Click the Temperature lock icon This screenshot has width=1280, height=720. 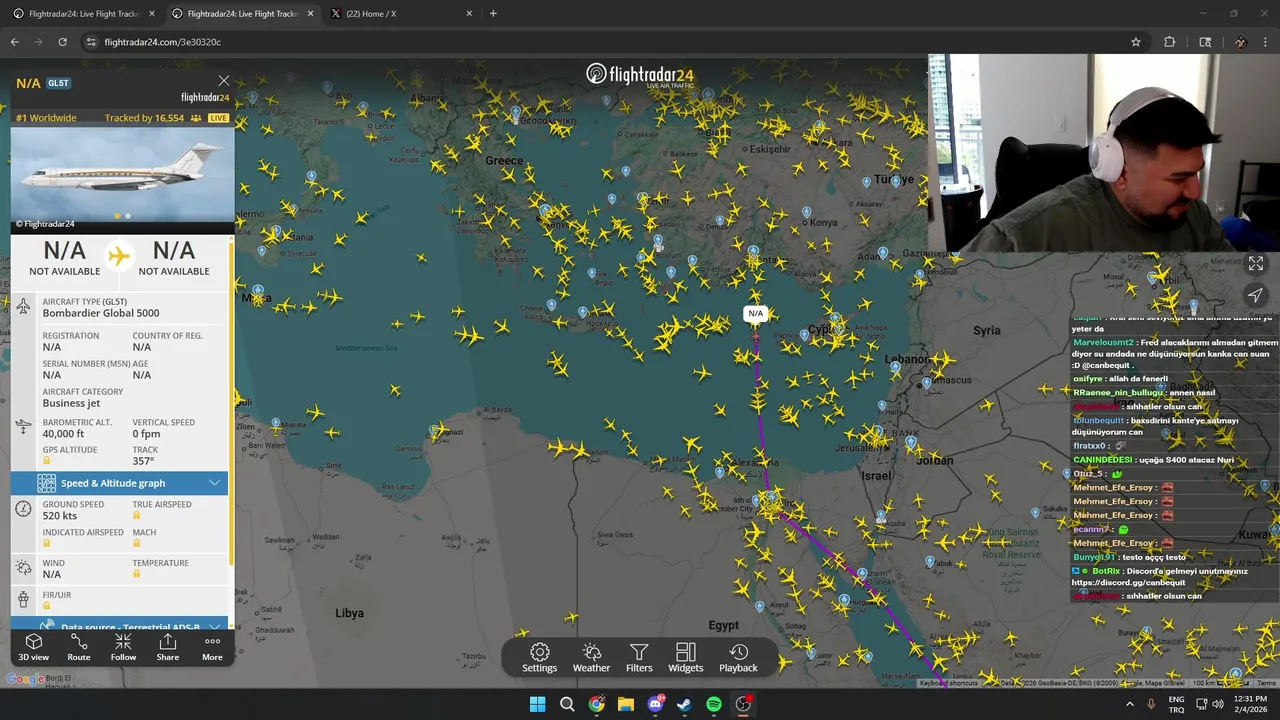click(137, 574)
